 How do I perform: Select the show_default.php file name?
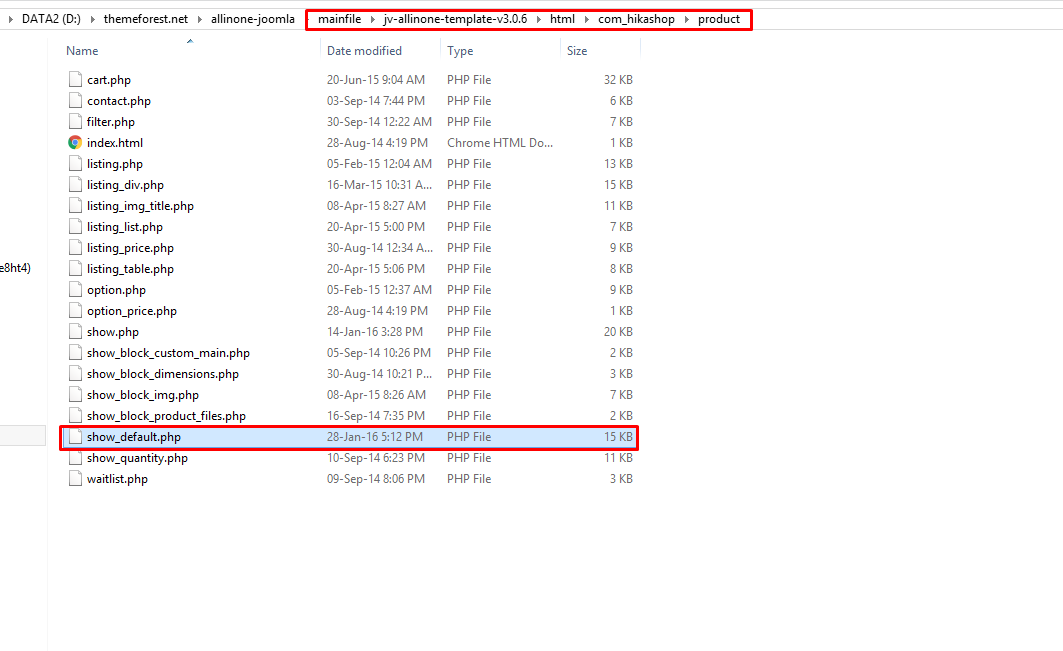coord(134,437)
